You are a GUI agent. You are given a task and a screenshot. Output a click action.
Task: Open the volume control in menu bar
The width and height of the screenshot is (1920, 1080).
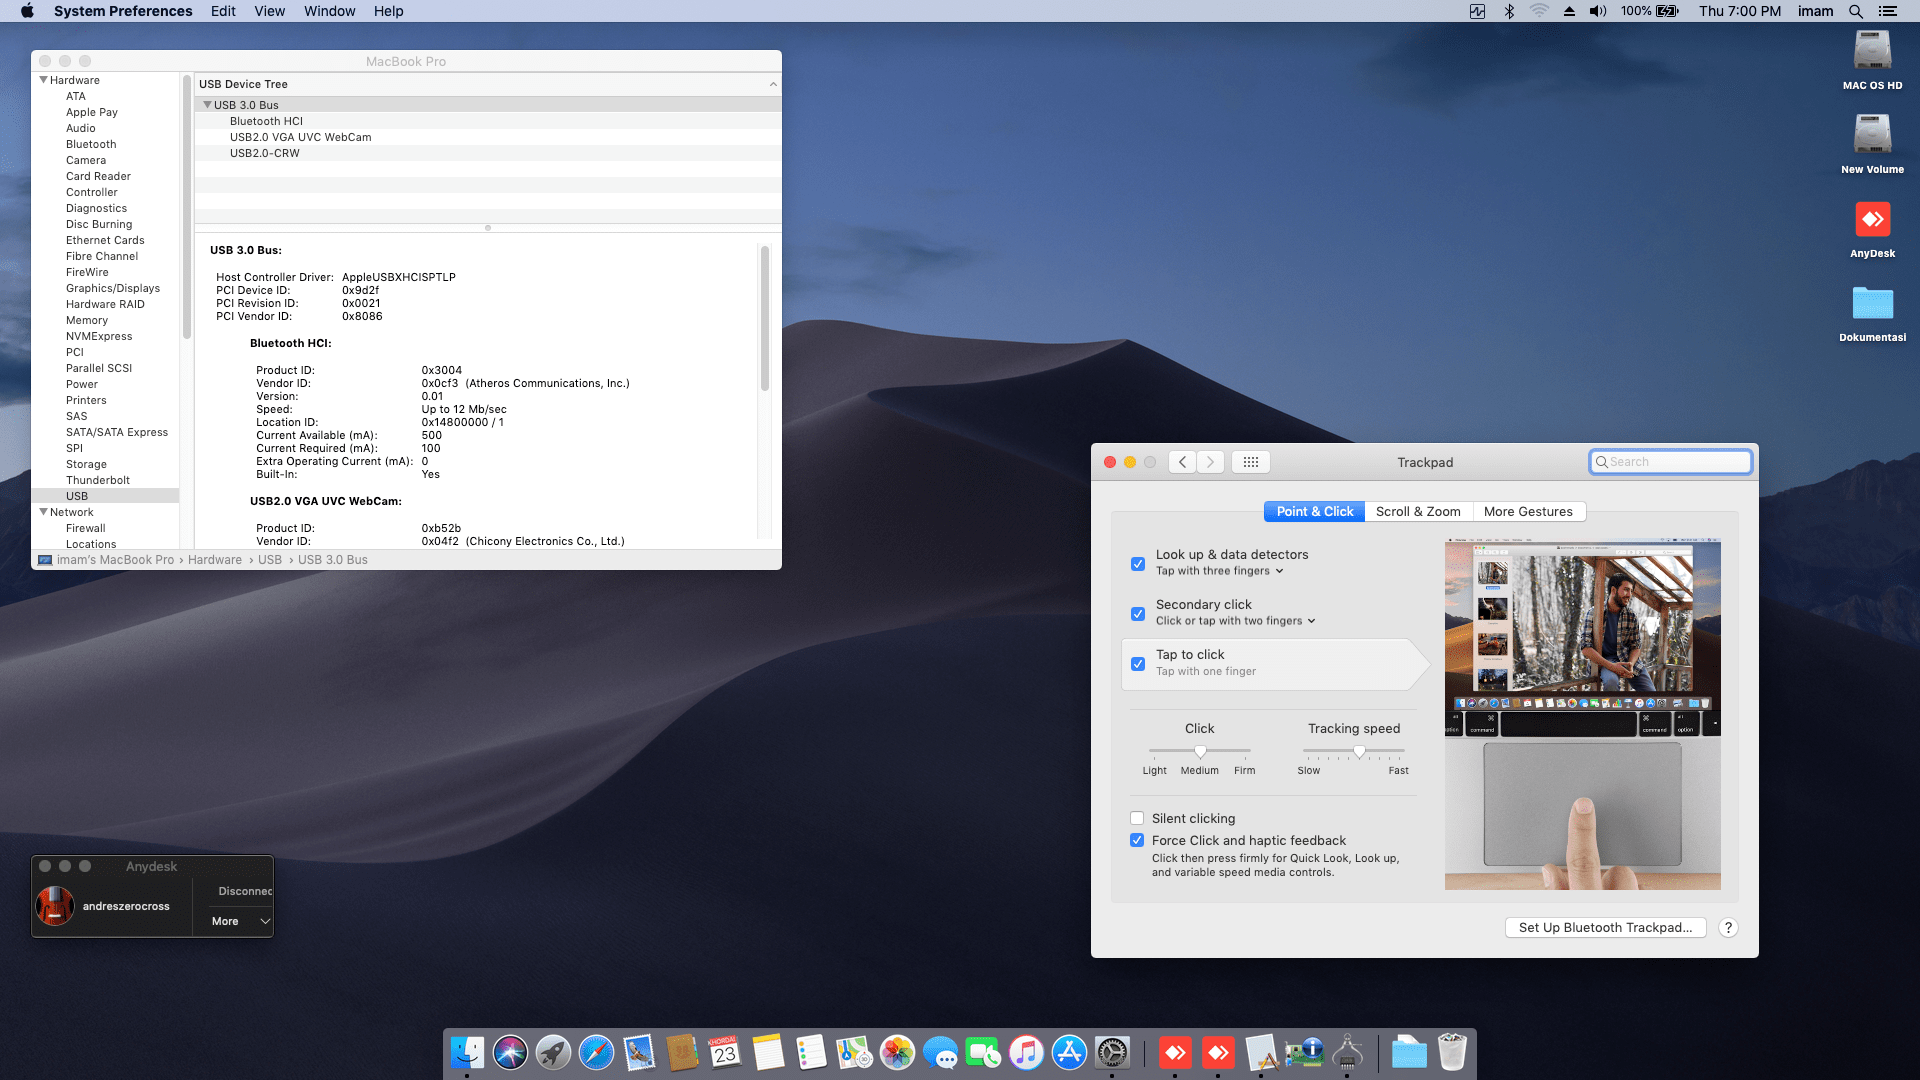[1598, 11]
